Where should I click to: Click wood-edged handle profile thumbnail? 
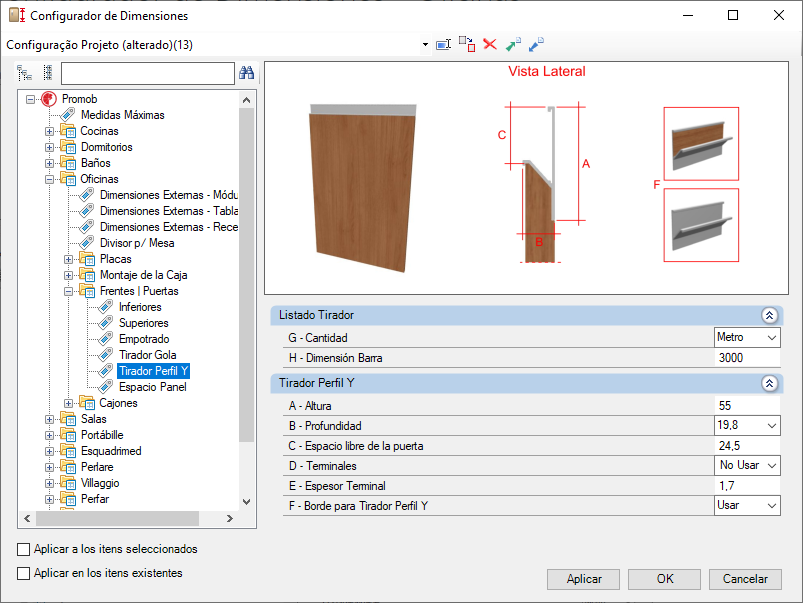click(701, 144)
